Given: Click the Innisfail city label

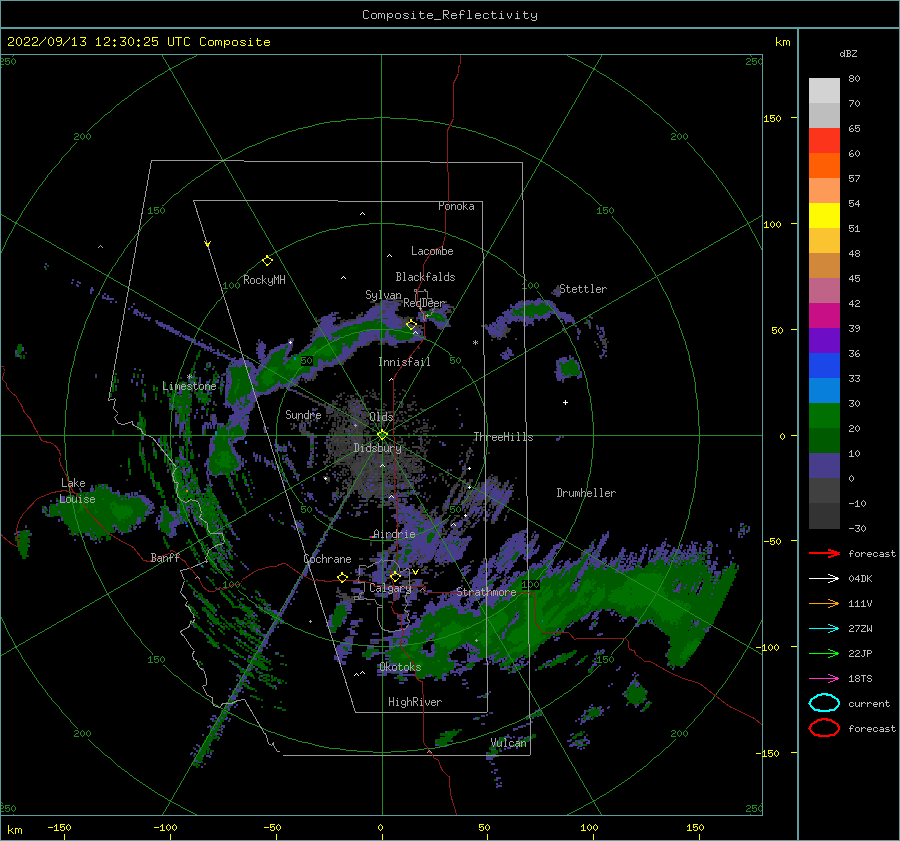Looking at the screenshot, I should (404, 362).
